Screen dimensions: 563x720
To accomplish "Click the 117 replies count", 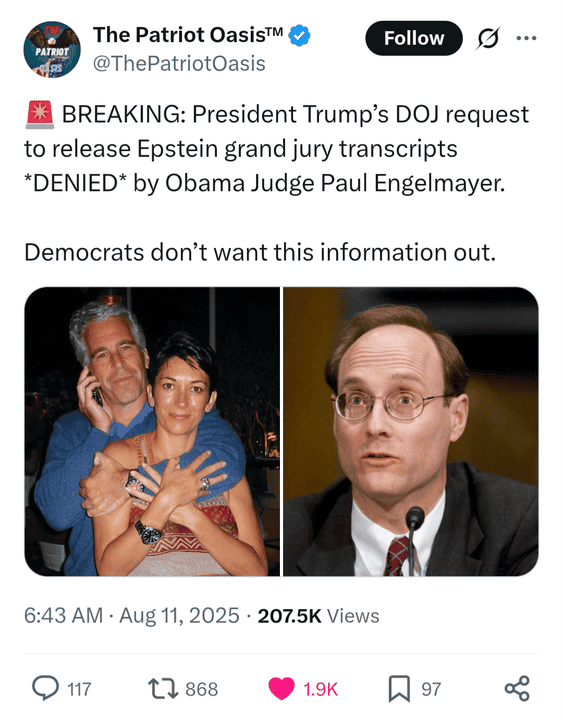I will [79, 689].
